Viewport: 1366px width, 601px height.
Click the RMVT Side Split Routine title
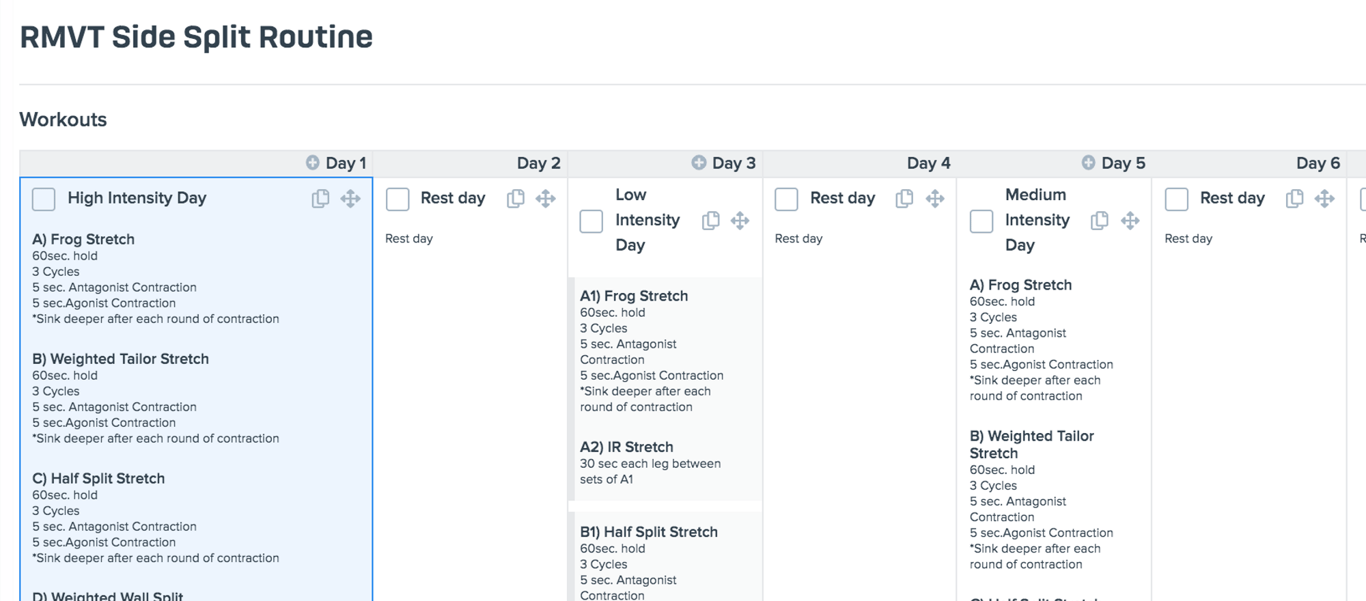[x=196, y=37]
